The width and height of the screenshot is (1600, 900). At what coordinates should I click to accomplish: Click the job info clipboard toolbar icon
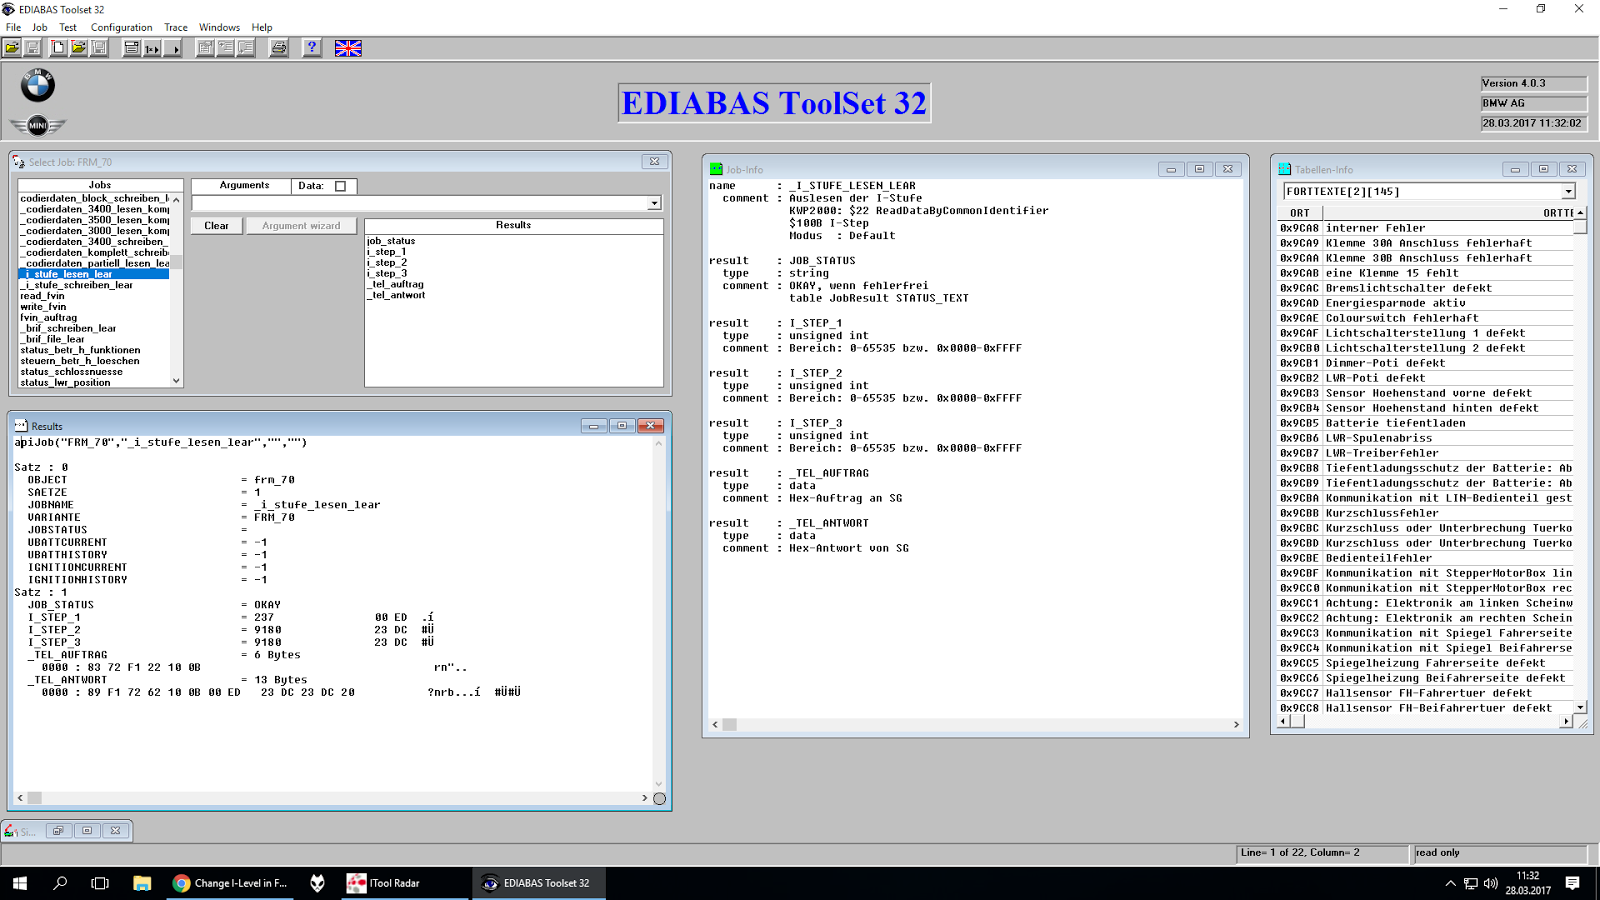[x=205, y=48]
